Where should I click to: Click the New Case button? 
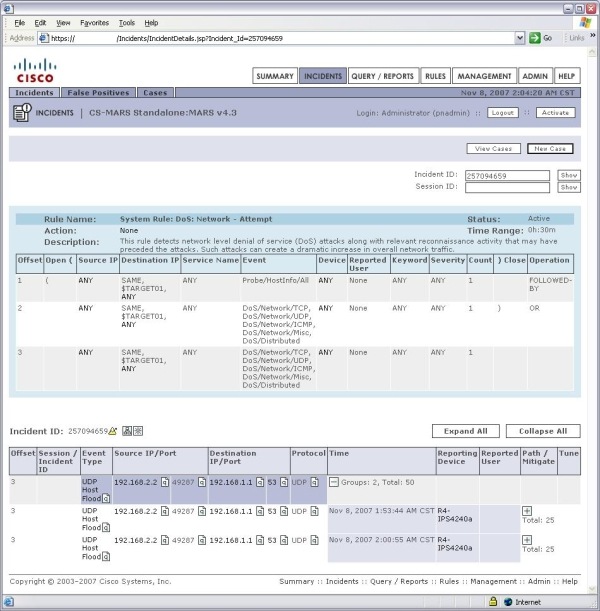[x=550, y=148]
